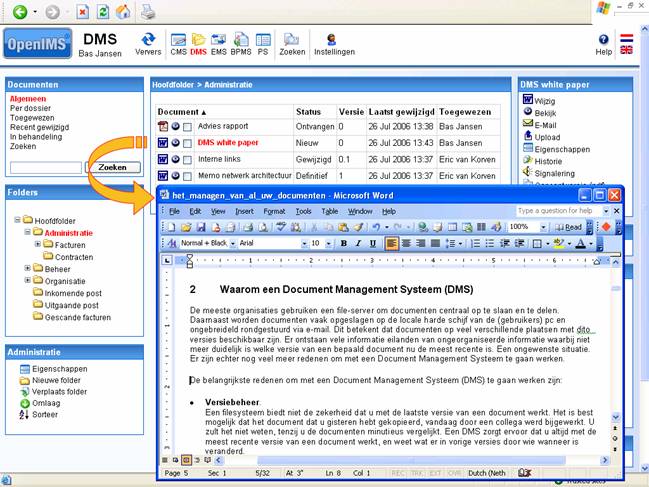
Task: Open file icon in Word toolbar
Action: tap(186, 227)
